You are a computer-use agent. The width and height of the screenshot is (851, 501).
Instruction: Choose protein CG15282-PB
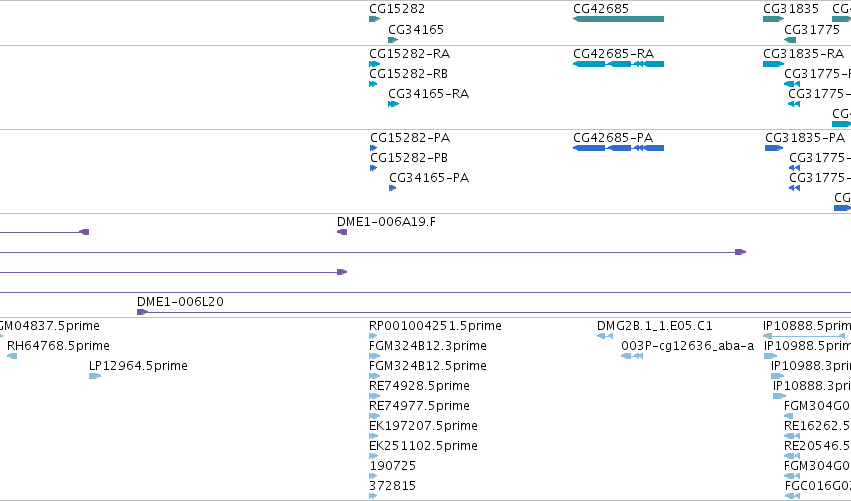click(409, 158)
